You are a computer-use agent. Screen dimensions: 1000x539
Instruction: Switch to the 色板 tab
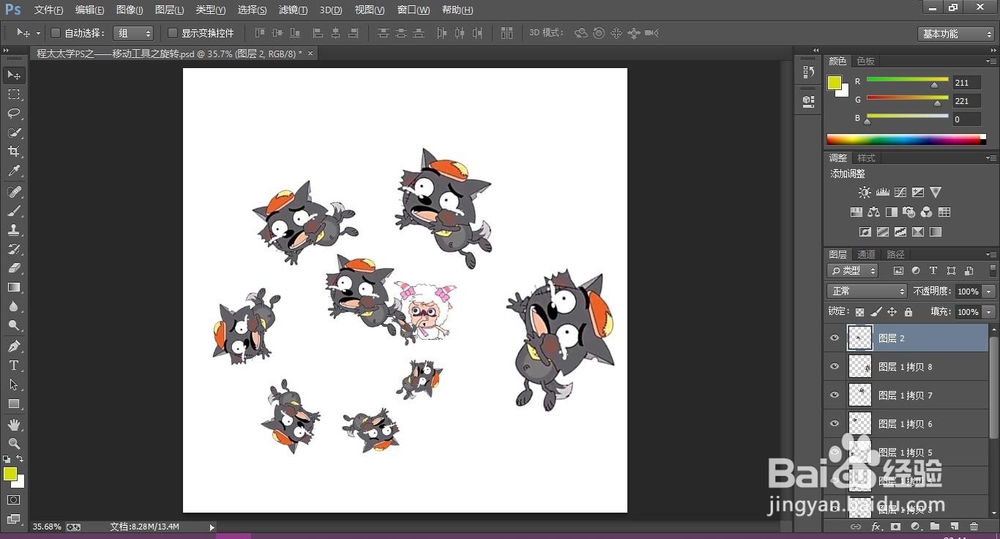point(865,61)
